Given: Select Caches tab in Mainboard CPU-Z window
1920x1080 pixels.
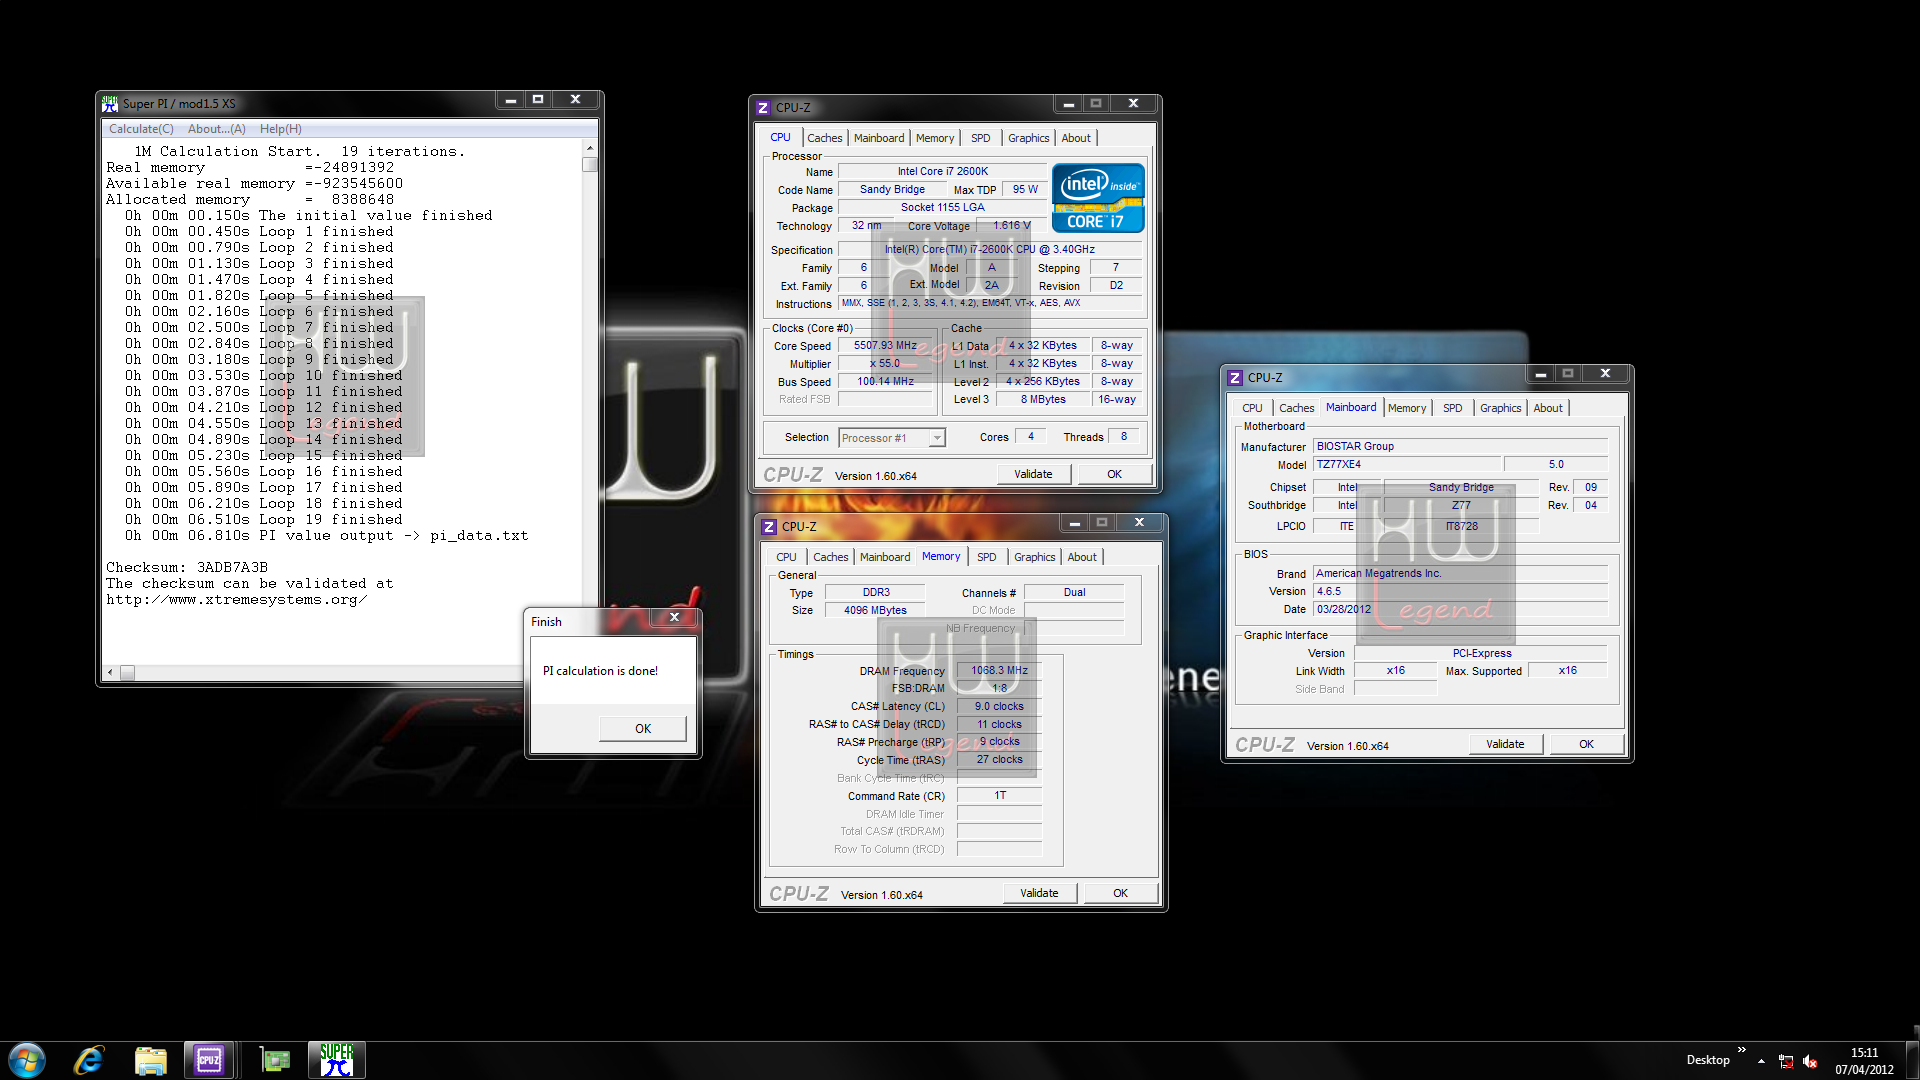Looking at the screenshot, I should [1297, 408].
